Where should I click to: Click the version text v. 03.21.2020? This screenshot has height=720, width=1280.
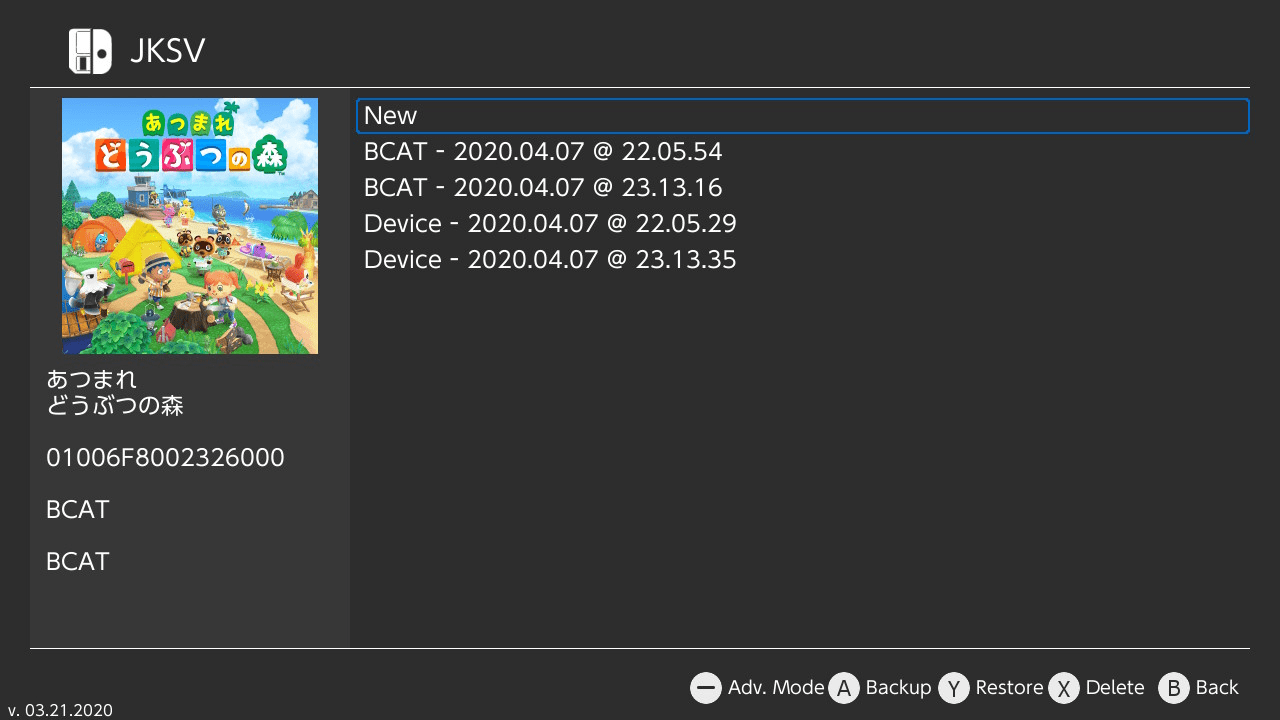coord(60,710)
